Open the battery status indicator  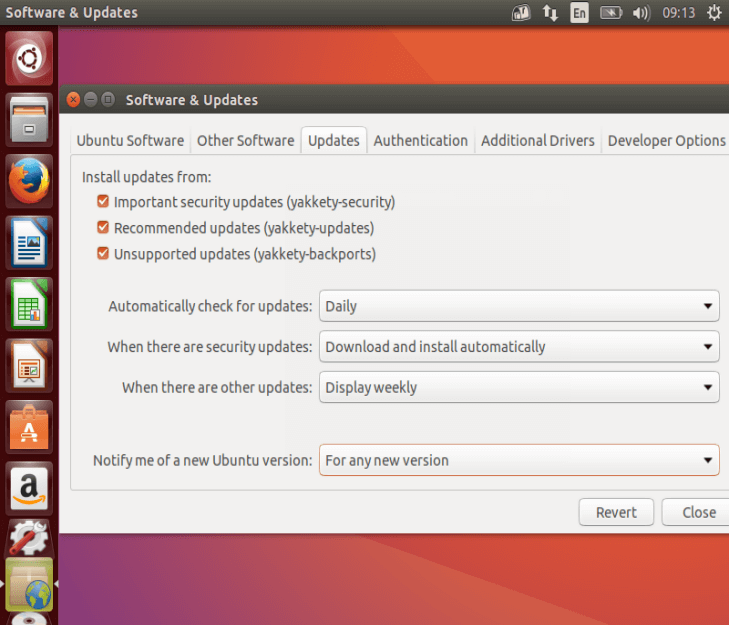coord(611,13)
